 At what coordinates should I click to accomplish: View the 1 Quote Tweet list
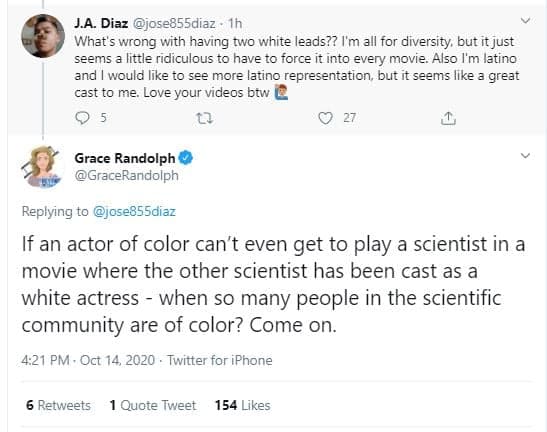(x=153, y=405)
